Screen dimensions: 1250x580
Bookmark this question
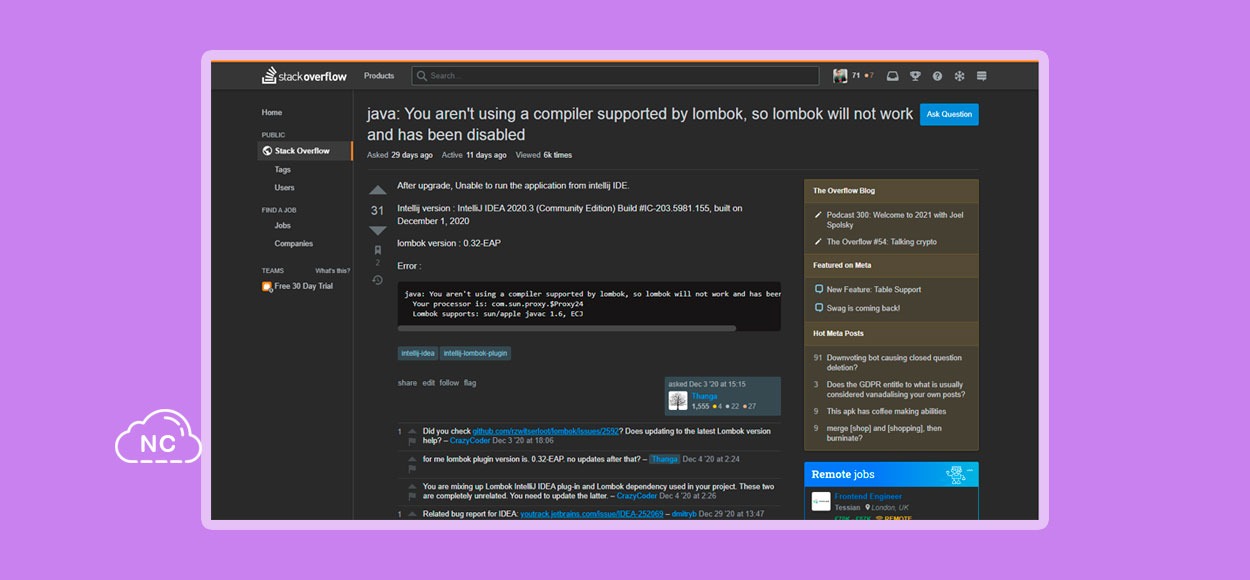[377, 250]
